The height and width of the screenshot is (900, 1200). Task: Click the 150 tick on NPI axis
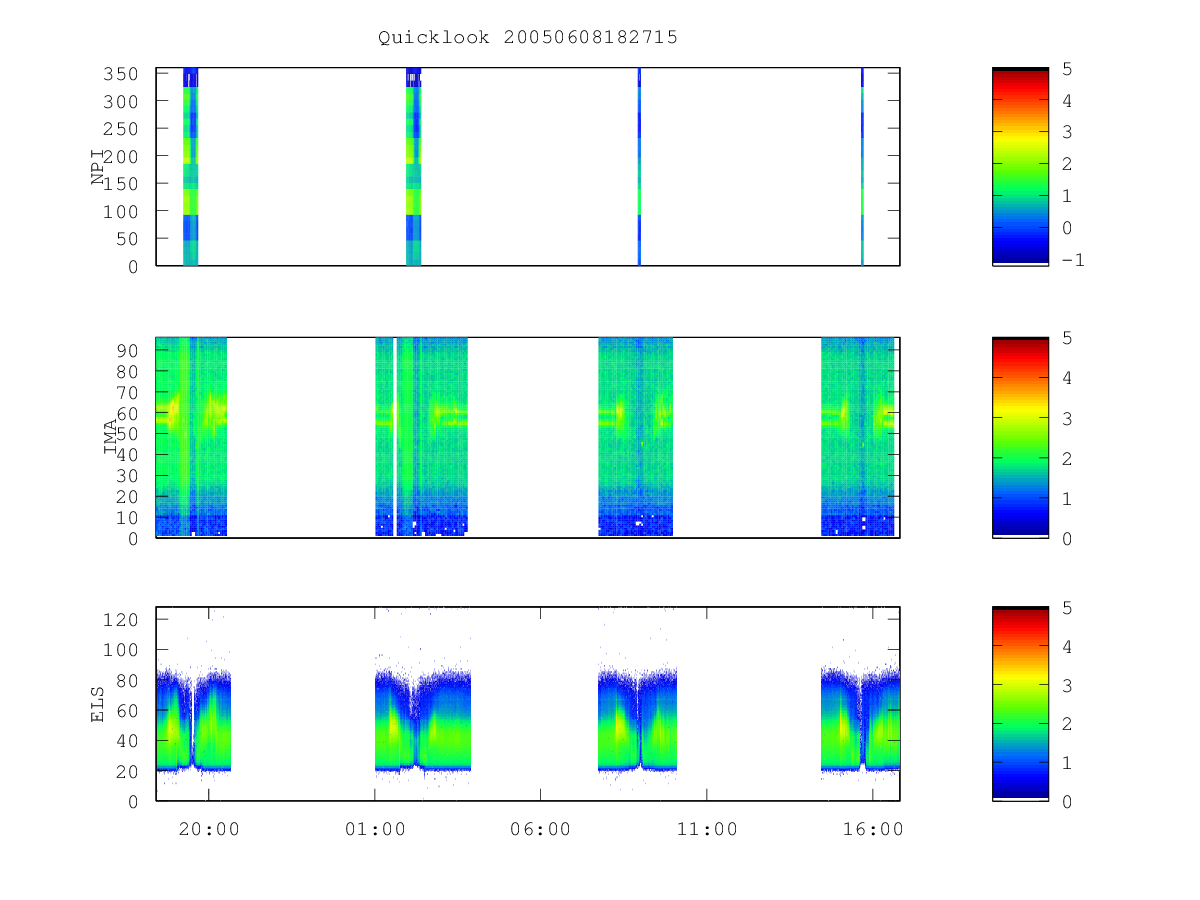pos(121,184)
